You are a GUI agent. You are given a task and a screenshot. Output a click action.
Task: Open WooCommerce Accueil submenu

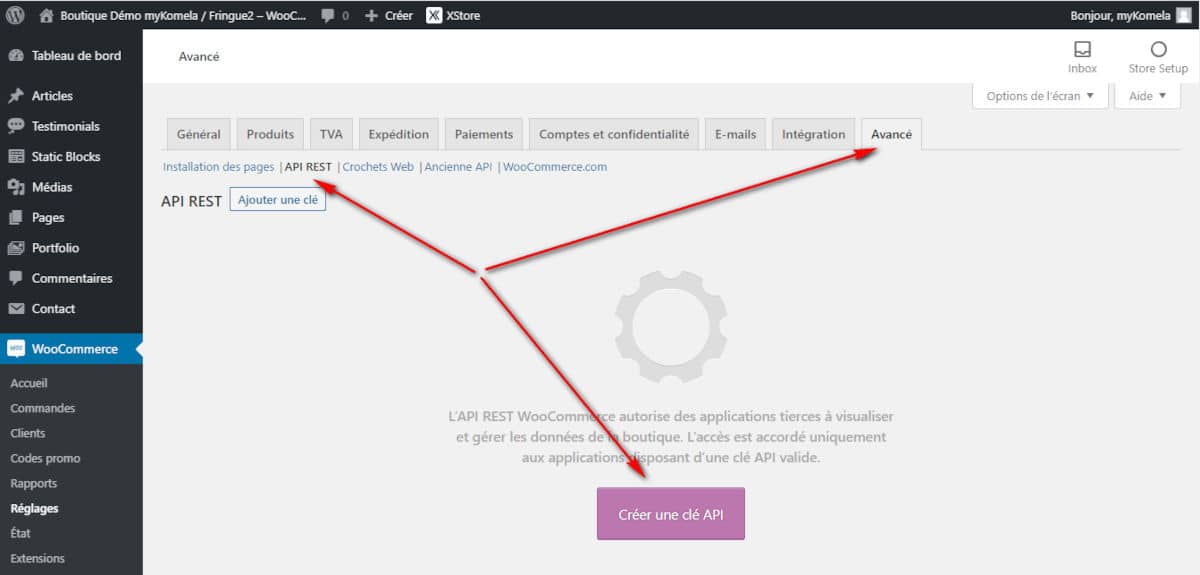(x=29, y=383)
